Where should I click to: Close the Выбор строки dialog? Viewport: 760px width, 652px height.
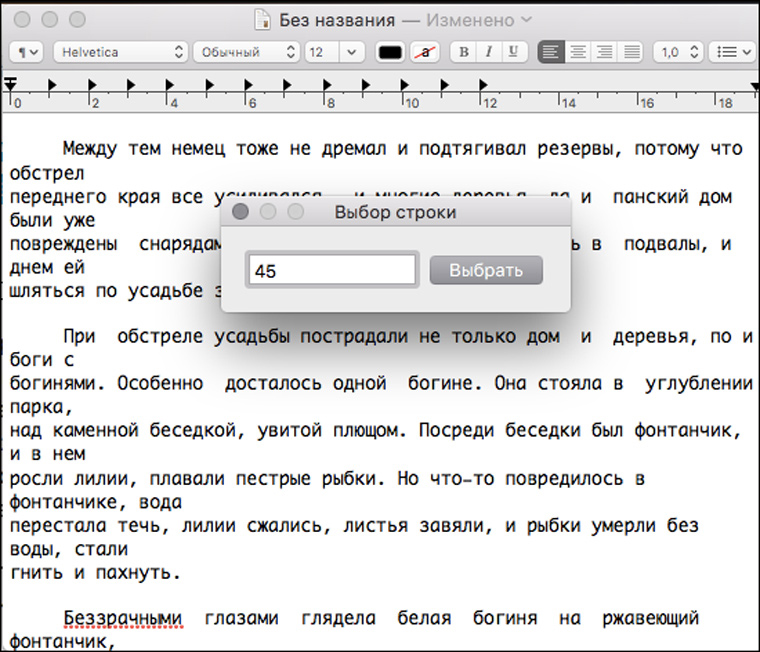(240, 212)
